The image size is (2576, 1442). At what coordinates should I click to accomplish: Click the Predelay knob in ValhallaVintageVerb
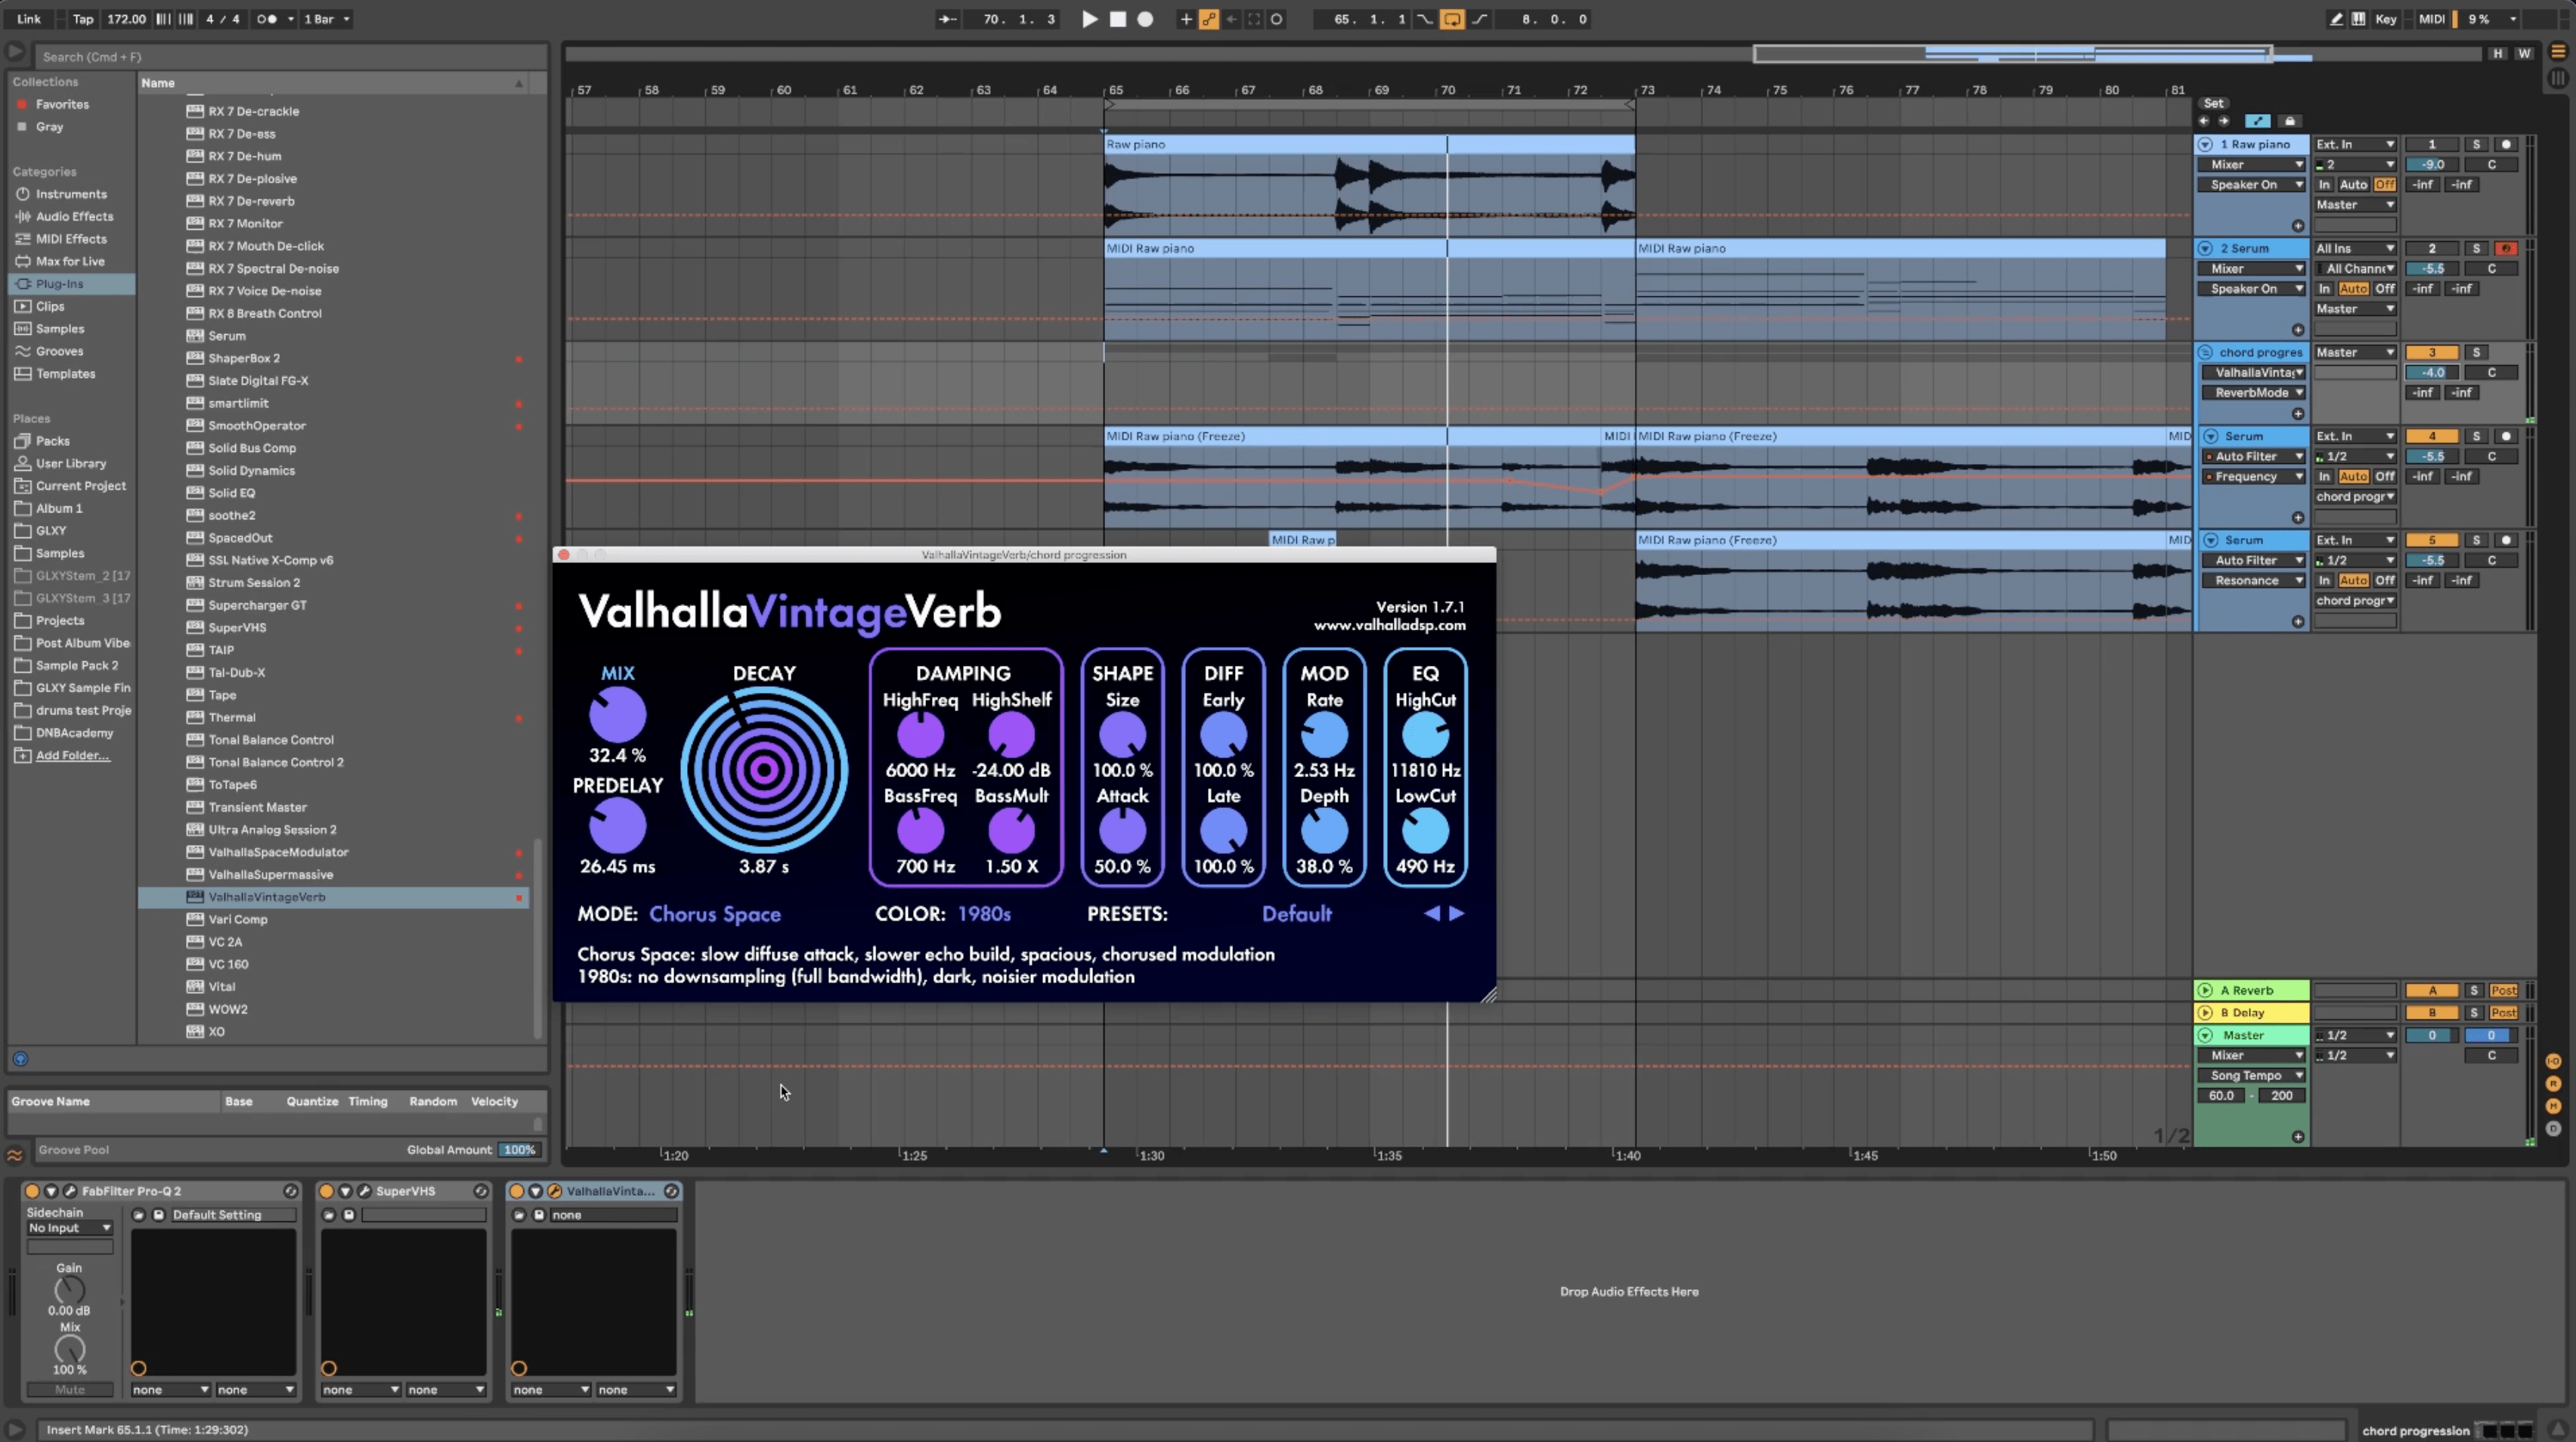618,827
